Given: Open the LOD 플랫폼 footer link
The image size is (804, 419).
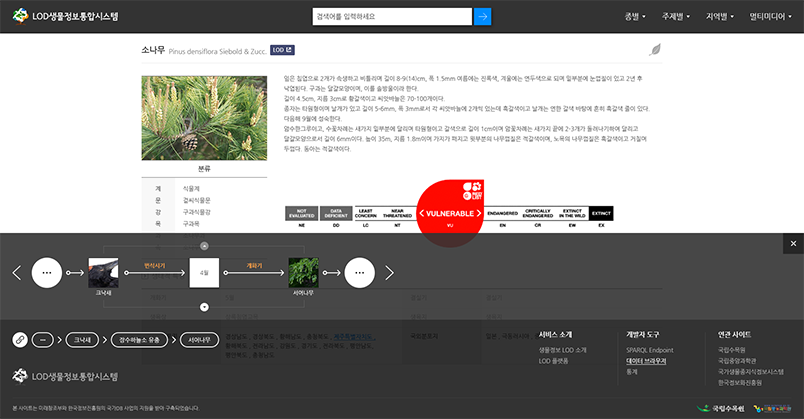Looking at the screenshot, I should (553, 361).
